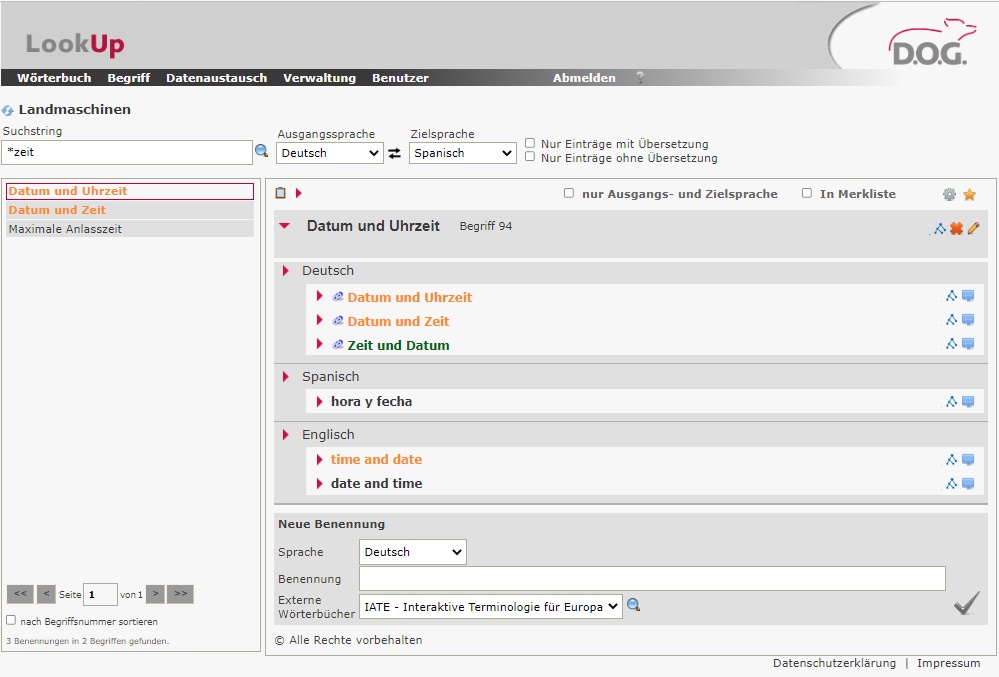The image size is (999, 677).
Task: Open the Zielsprache dropdown
Action: pos(462,153)
